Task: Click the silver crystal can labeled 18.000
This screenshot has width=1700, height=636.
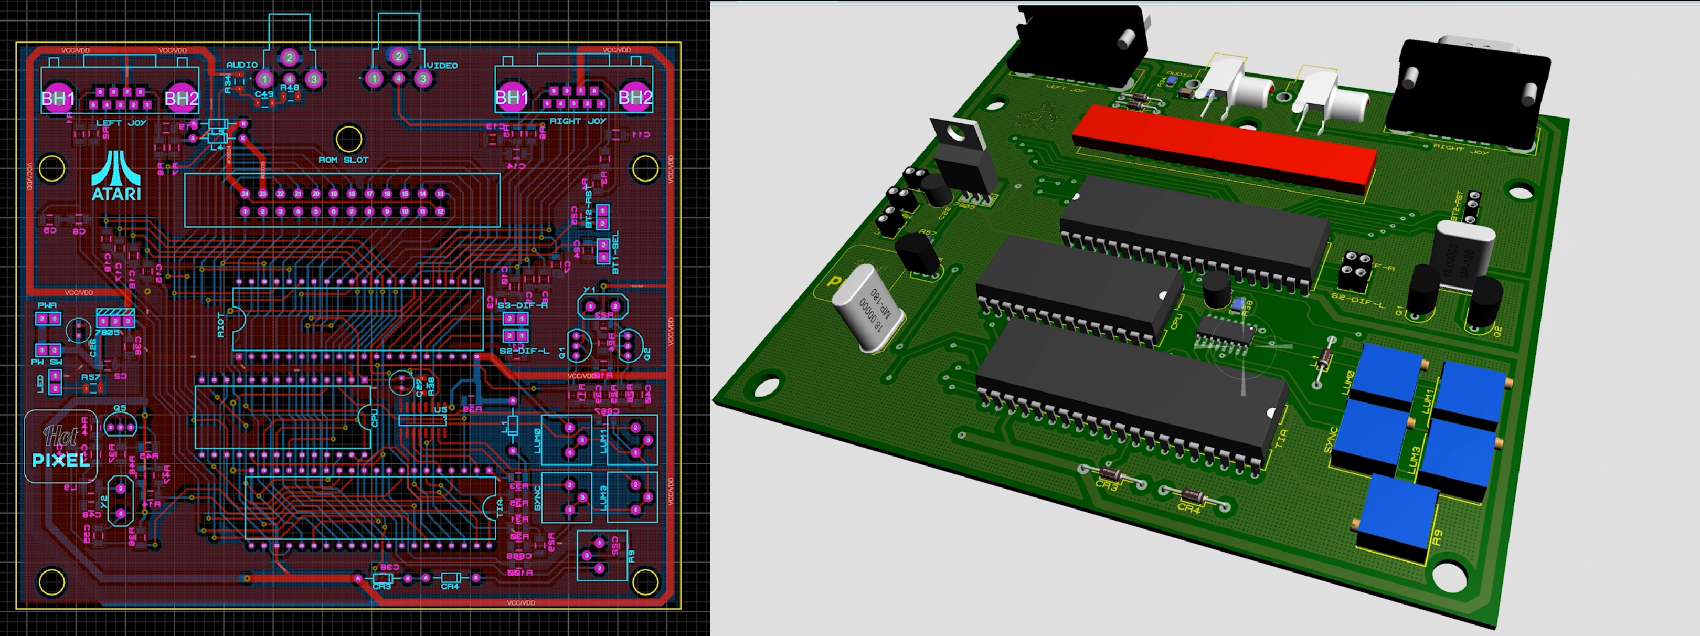Action: click(867, 306)
